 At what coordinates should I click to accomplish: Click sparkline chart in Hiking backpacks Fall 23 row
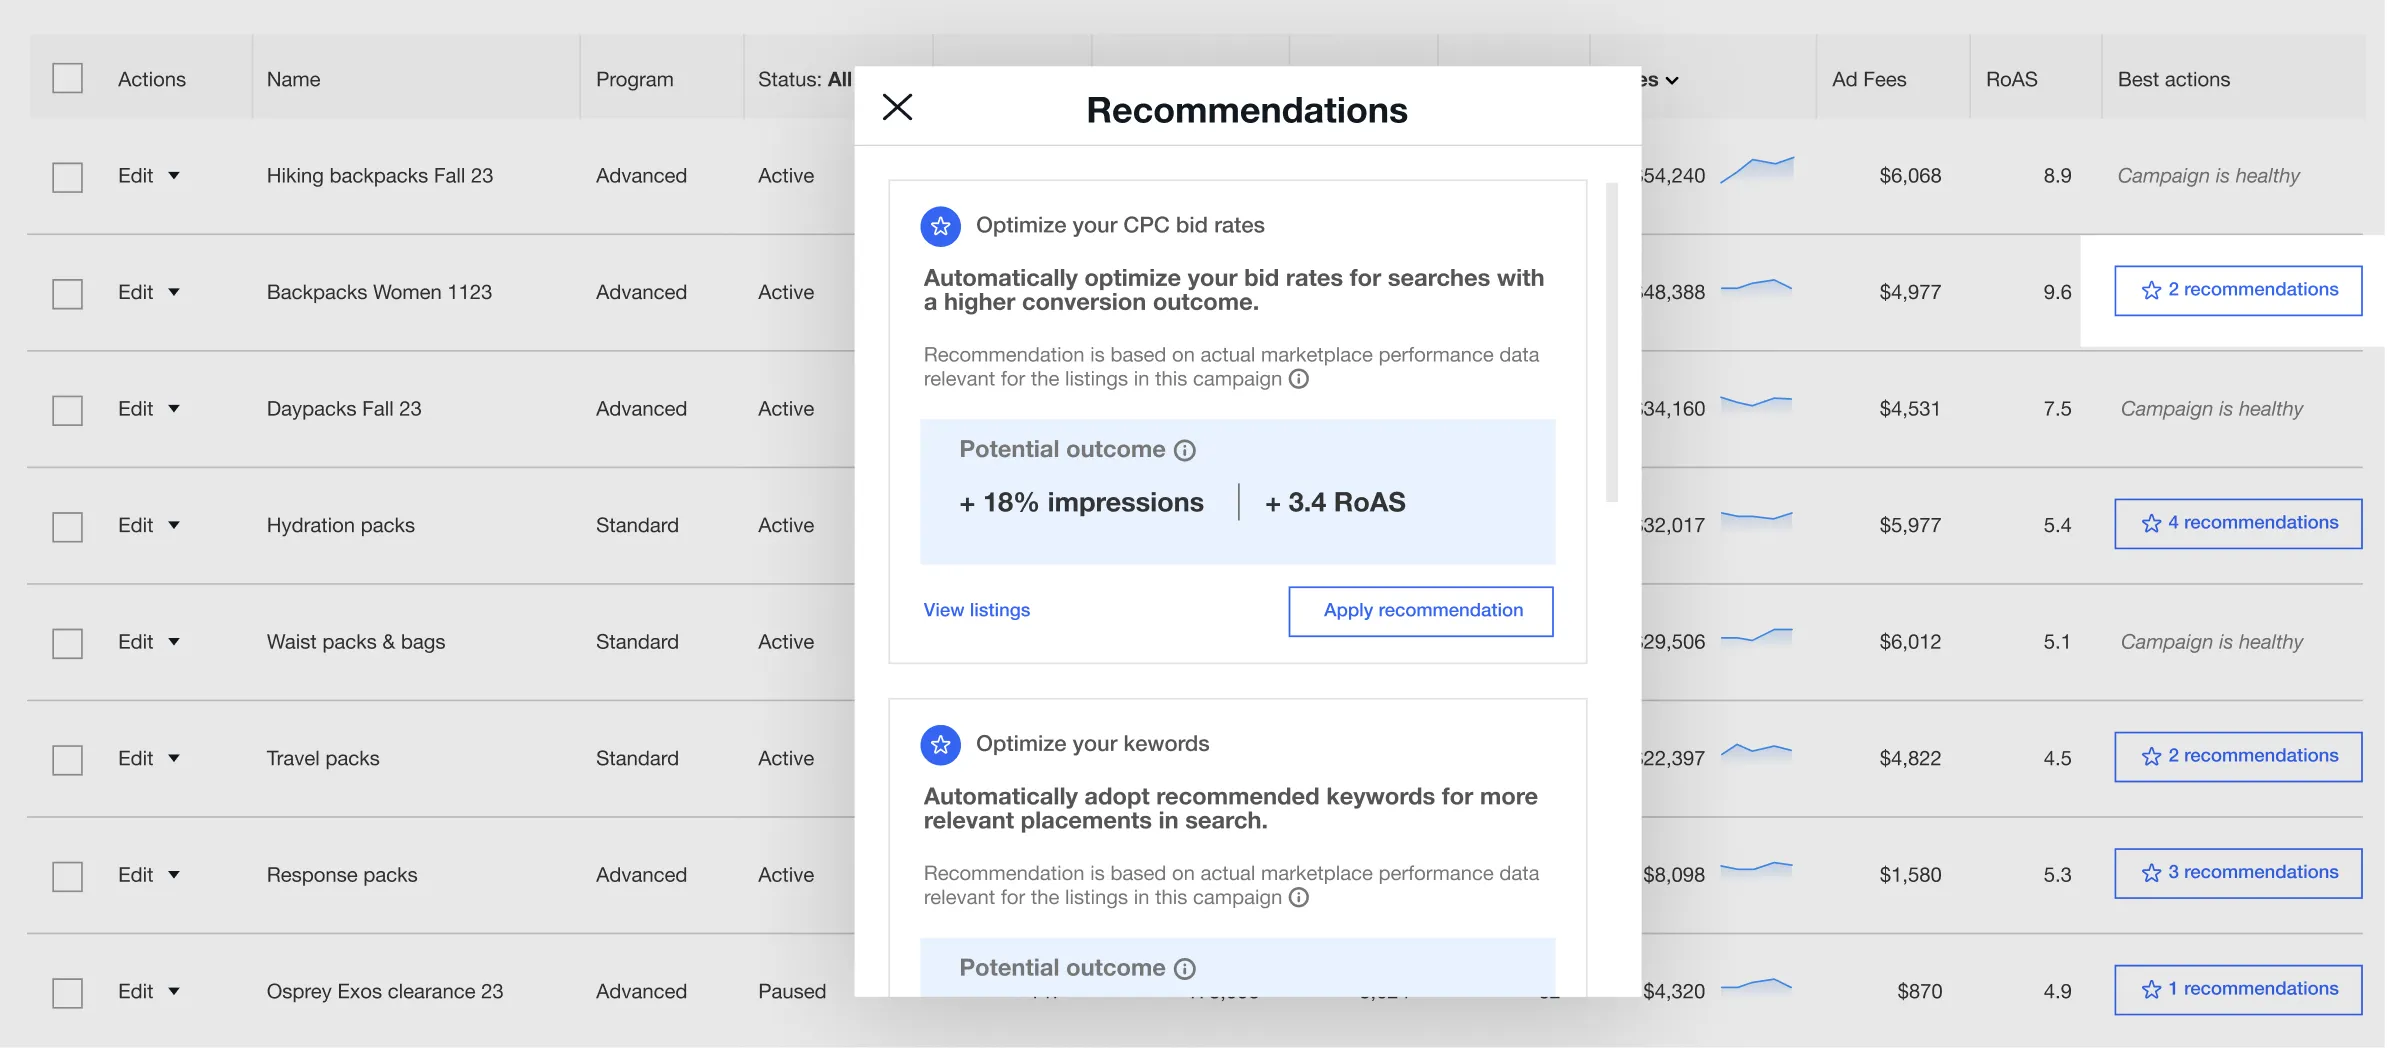point(1756,170)
